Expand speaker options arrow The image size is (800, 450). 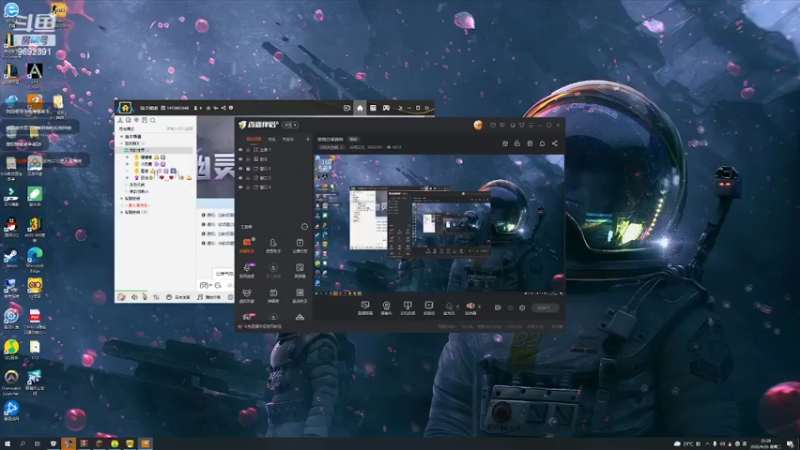479,307
